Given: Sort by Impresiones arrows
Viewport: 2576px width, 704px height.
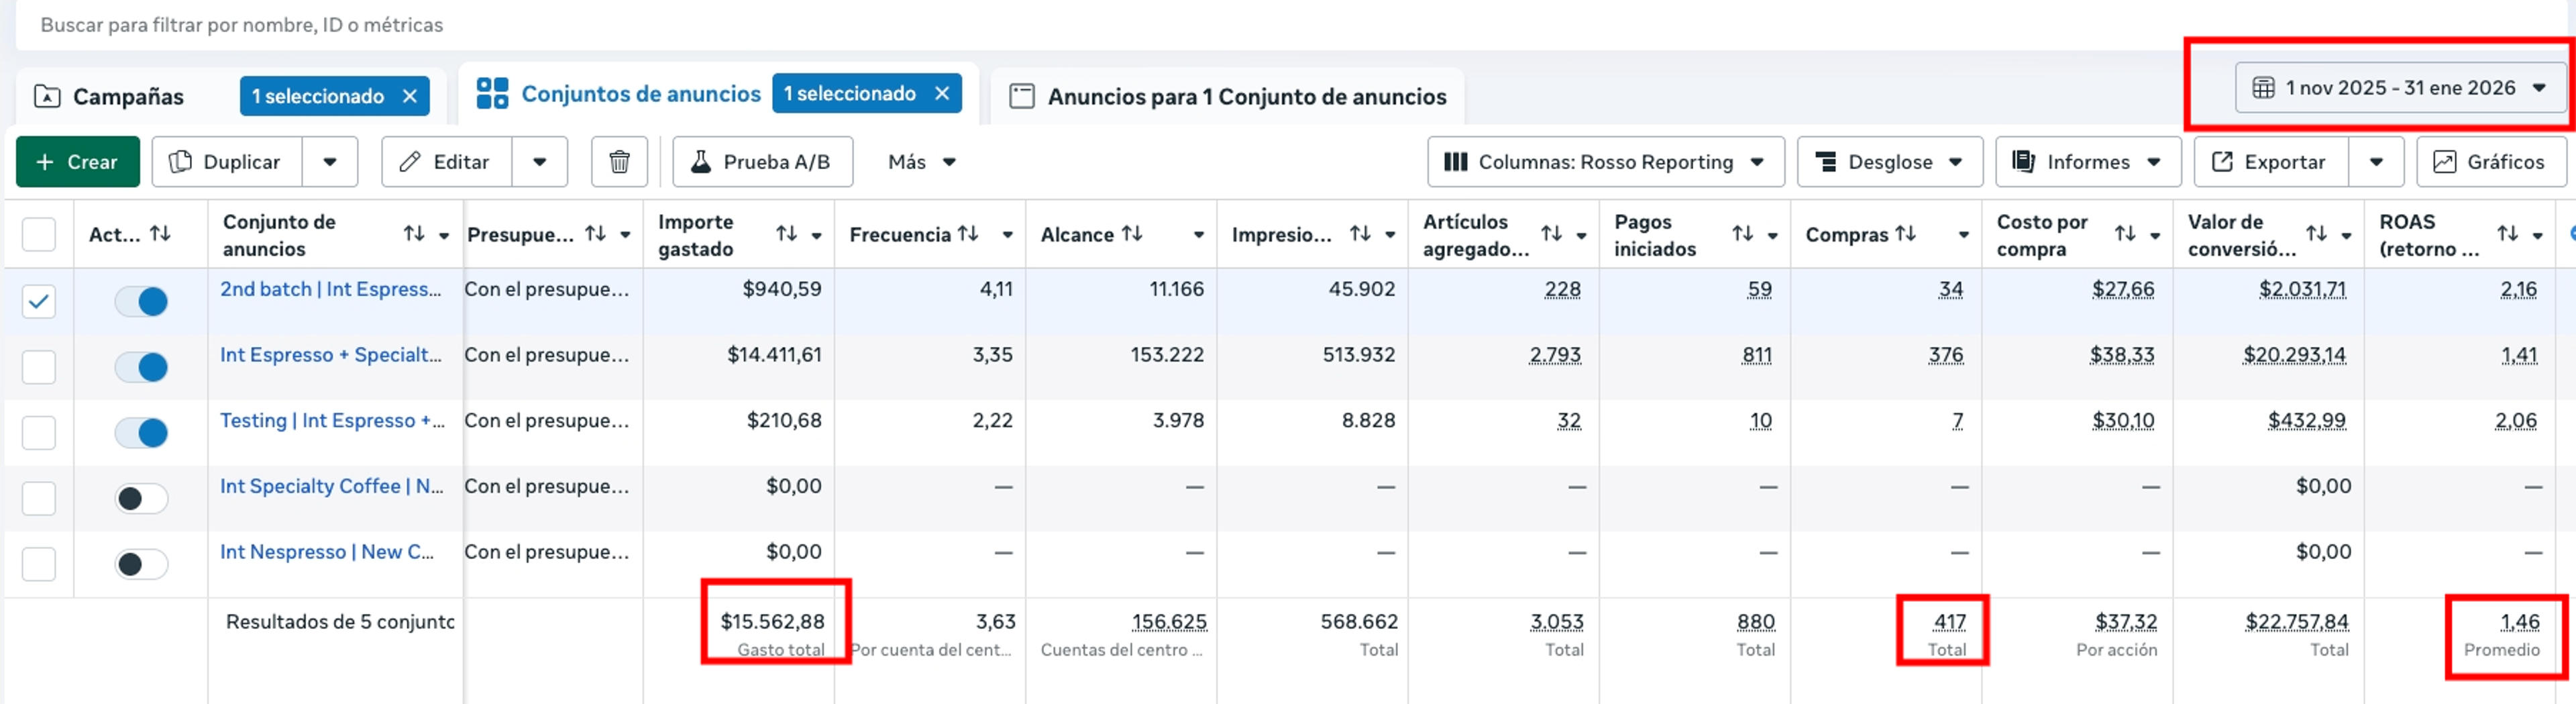Looking at the screenshot, I should 1359,234.
